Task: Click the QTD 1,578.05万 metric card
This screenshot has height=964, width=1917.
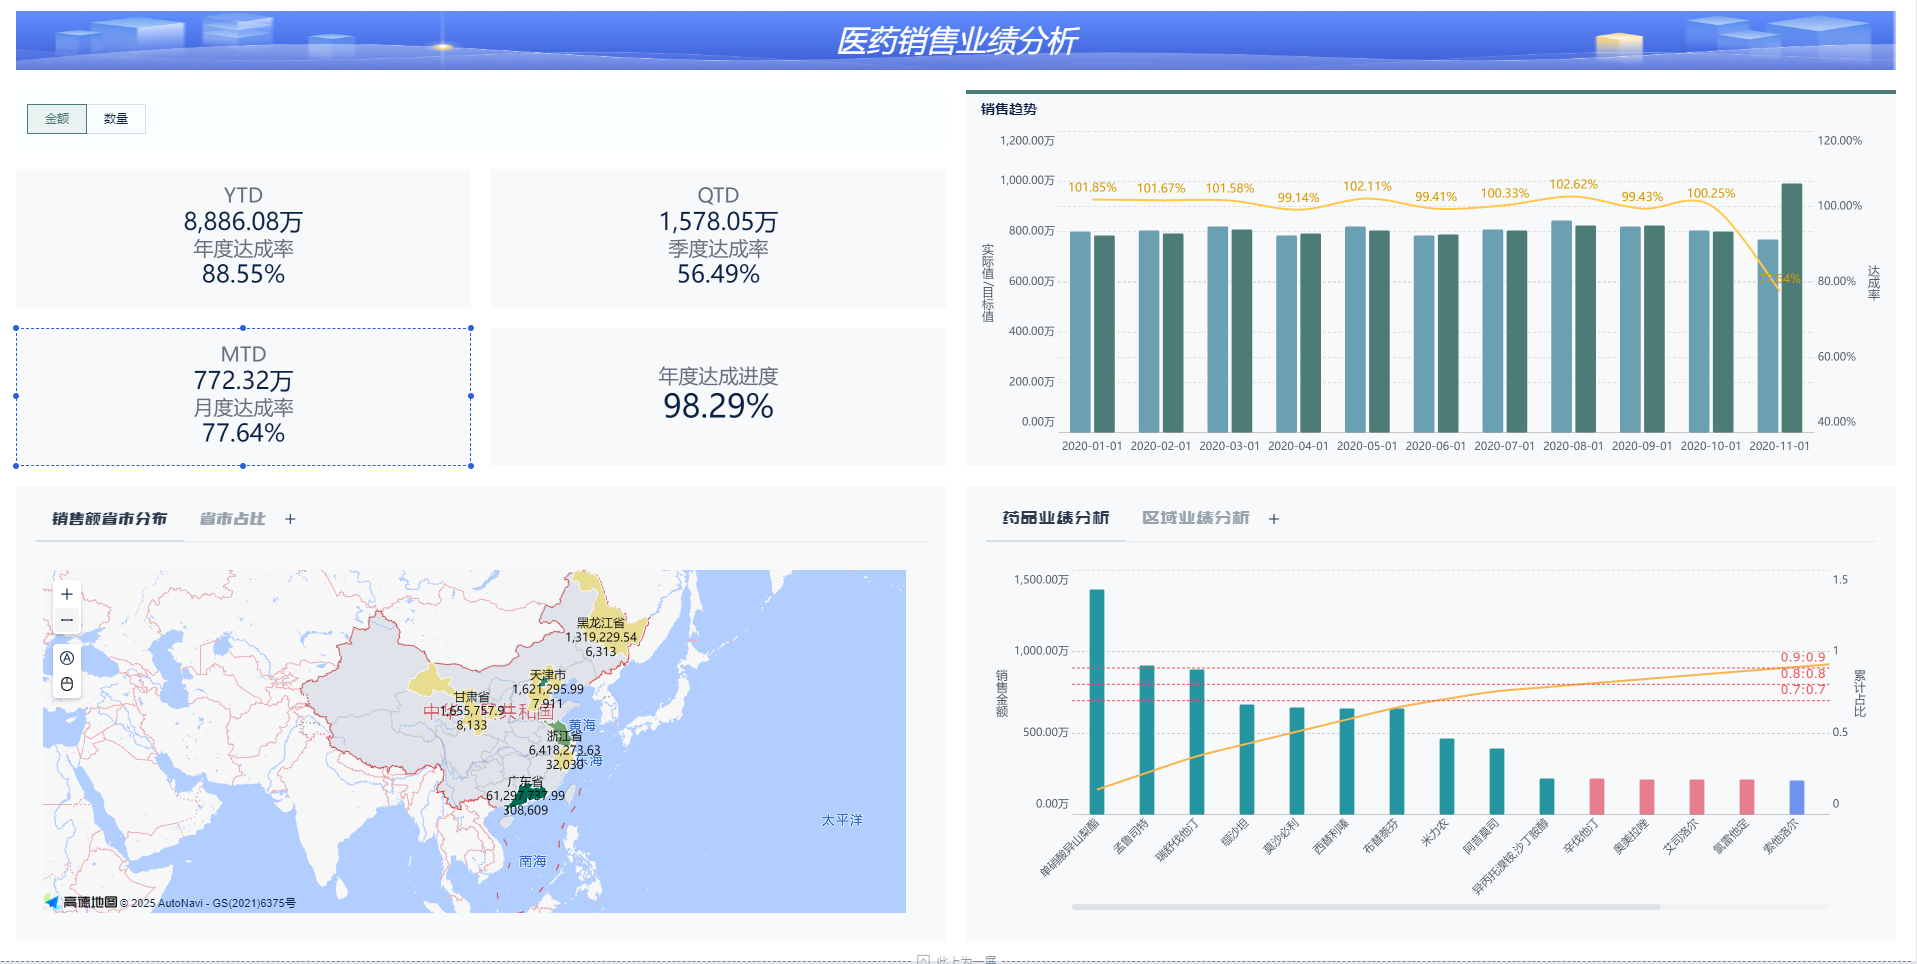Action: pos(718,237)
